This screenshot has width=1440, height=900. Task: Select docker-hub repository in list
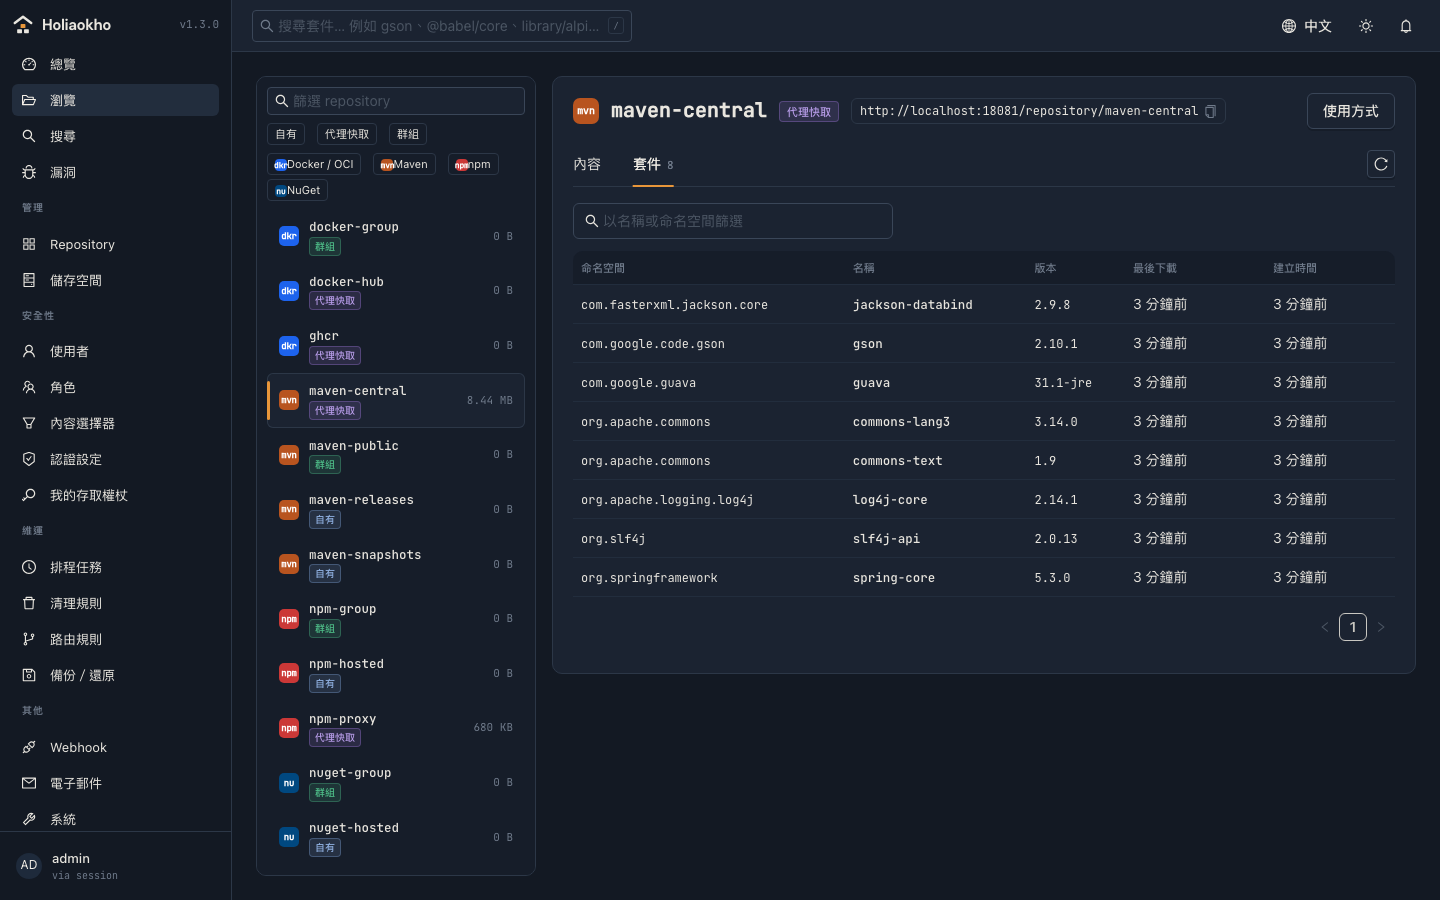coord(396,291)
